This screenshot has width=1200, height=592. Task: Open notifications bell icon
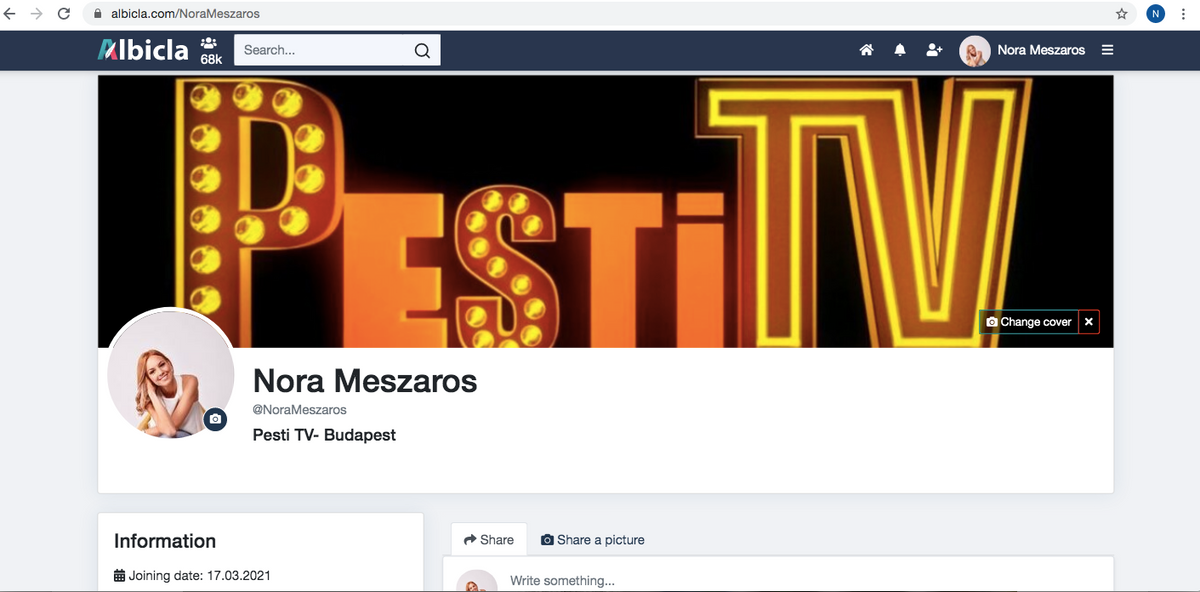click(900, 50)
